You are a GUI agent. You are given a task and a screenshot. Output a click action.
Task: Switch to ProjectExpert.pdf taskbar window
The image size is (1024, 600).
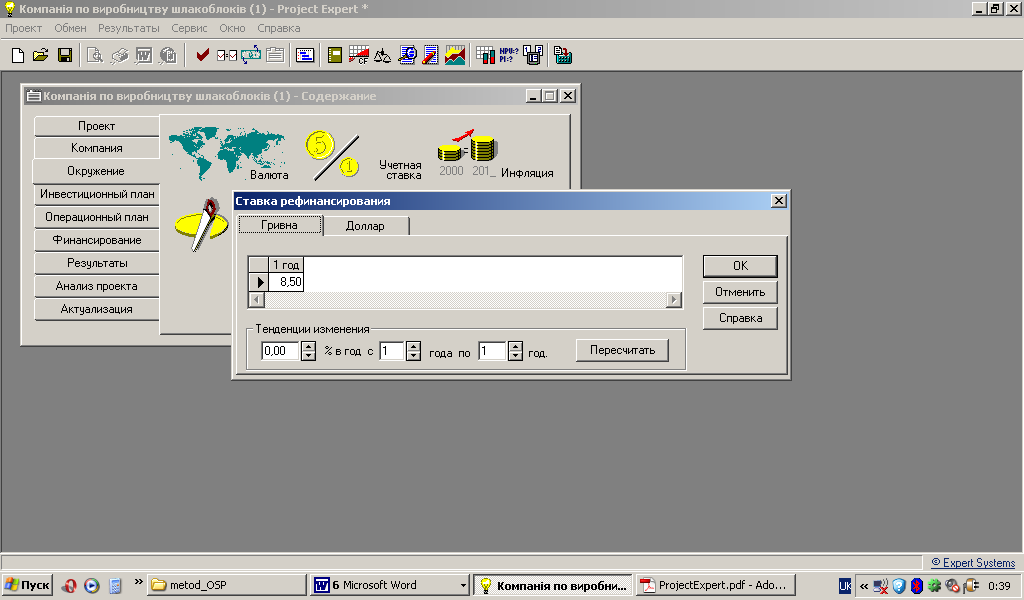point(716,585)
